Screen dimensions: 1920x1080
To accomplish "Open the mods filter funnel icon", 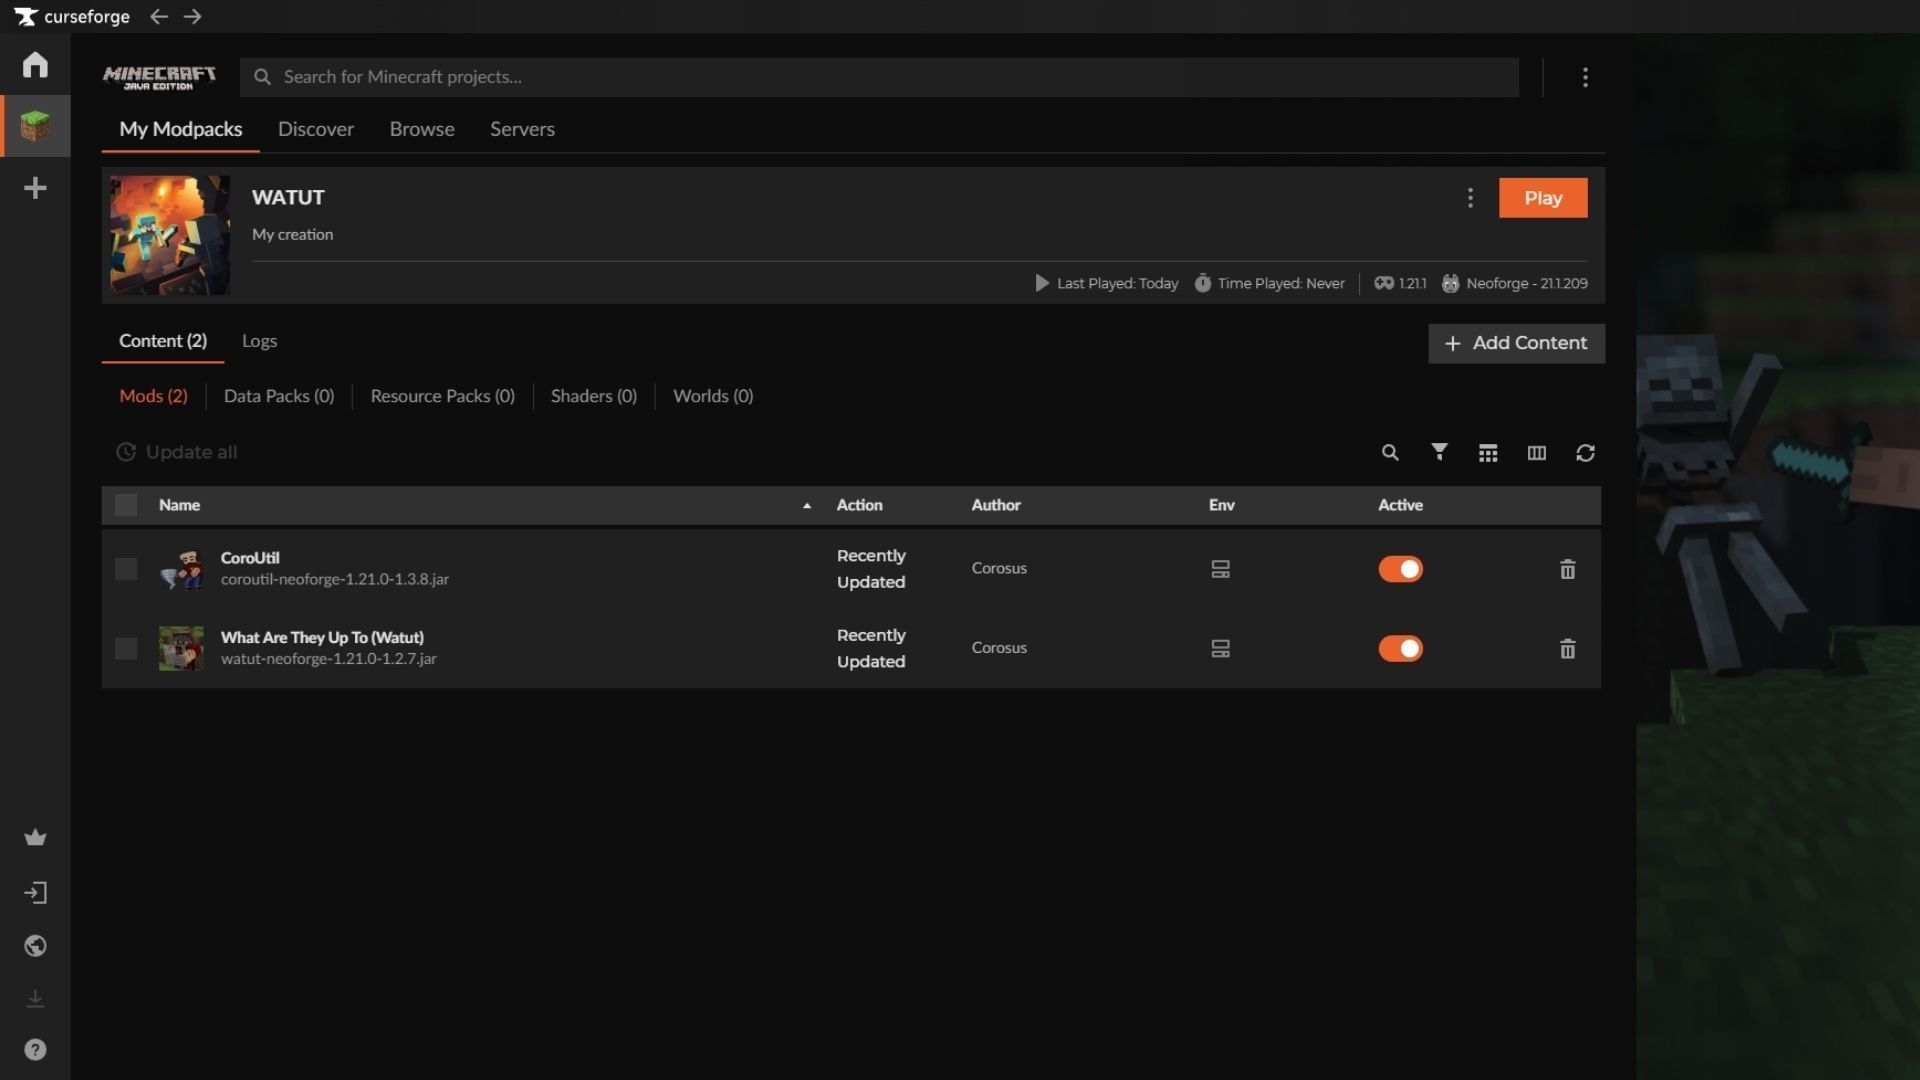I will point(1439,452).
